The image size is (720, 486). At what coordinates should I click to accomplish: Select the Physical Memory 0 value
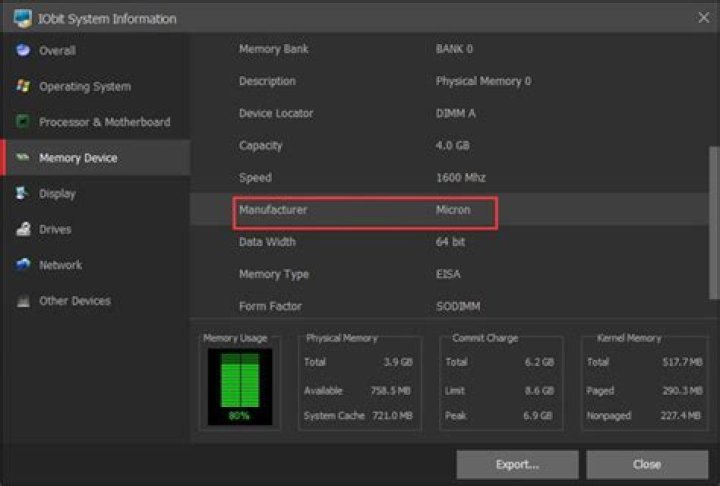pos(484,81)
